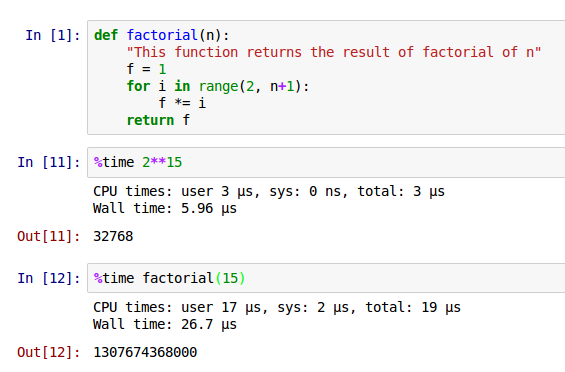Click the factorial function definition cell
Image resolution: width=565 pixels, height=372 pixels.
pyautogui.click(x=326, y=78)
